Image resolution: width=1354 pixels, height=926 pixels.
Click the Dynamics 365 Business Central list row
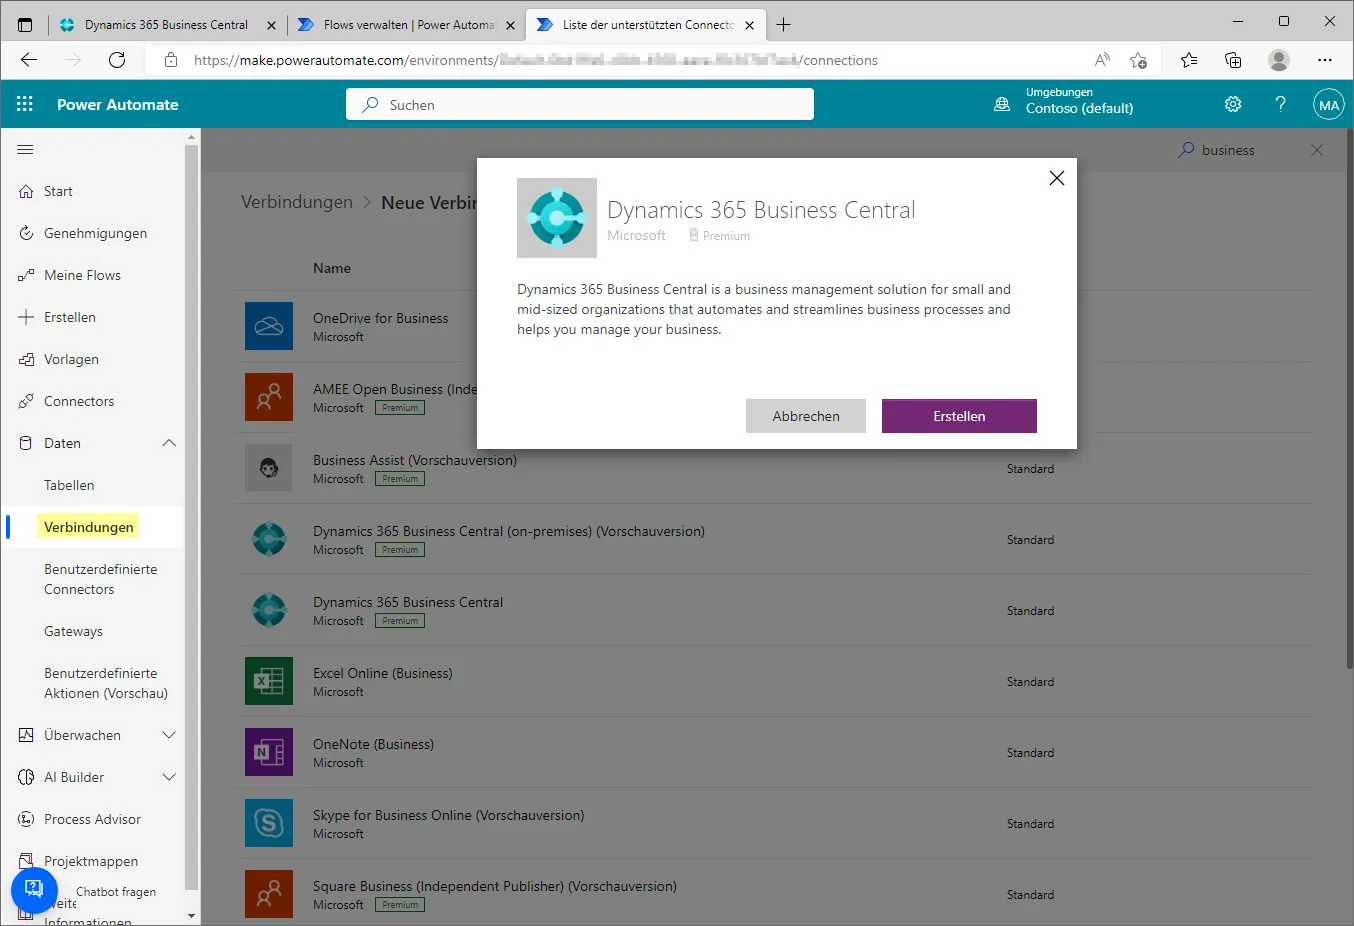[775, 610]
